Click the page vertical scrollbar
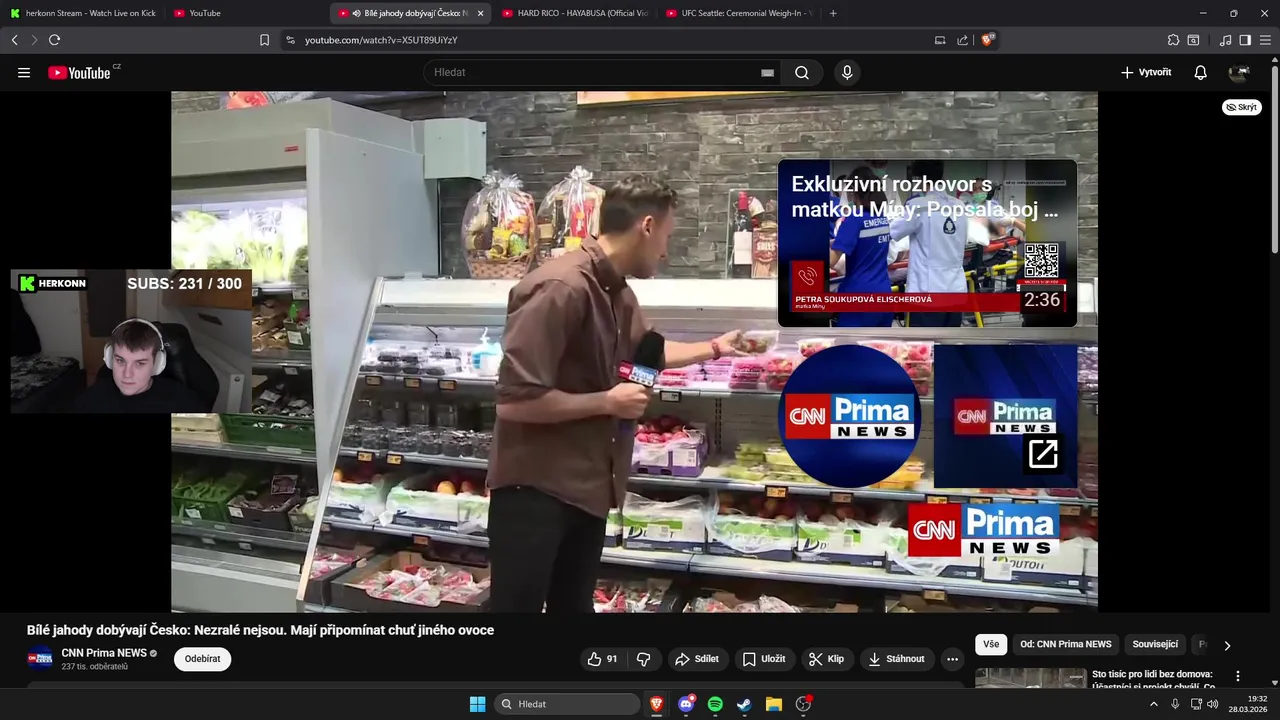 (x=1275, y=158)
